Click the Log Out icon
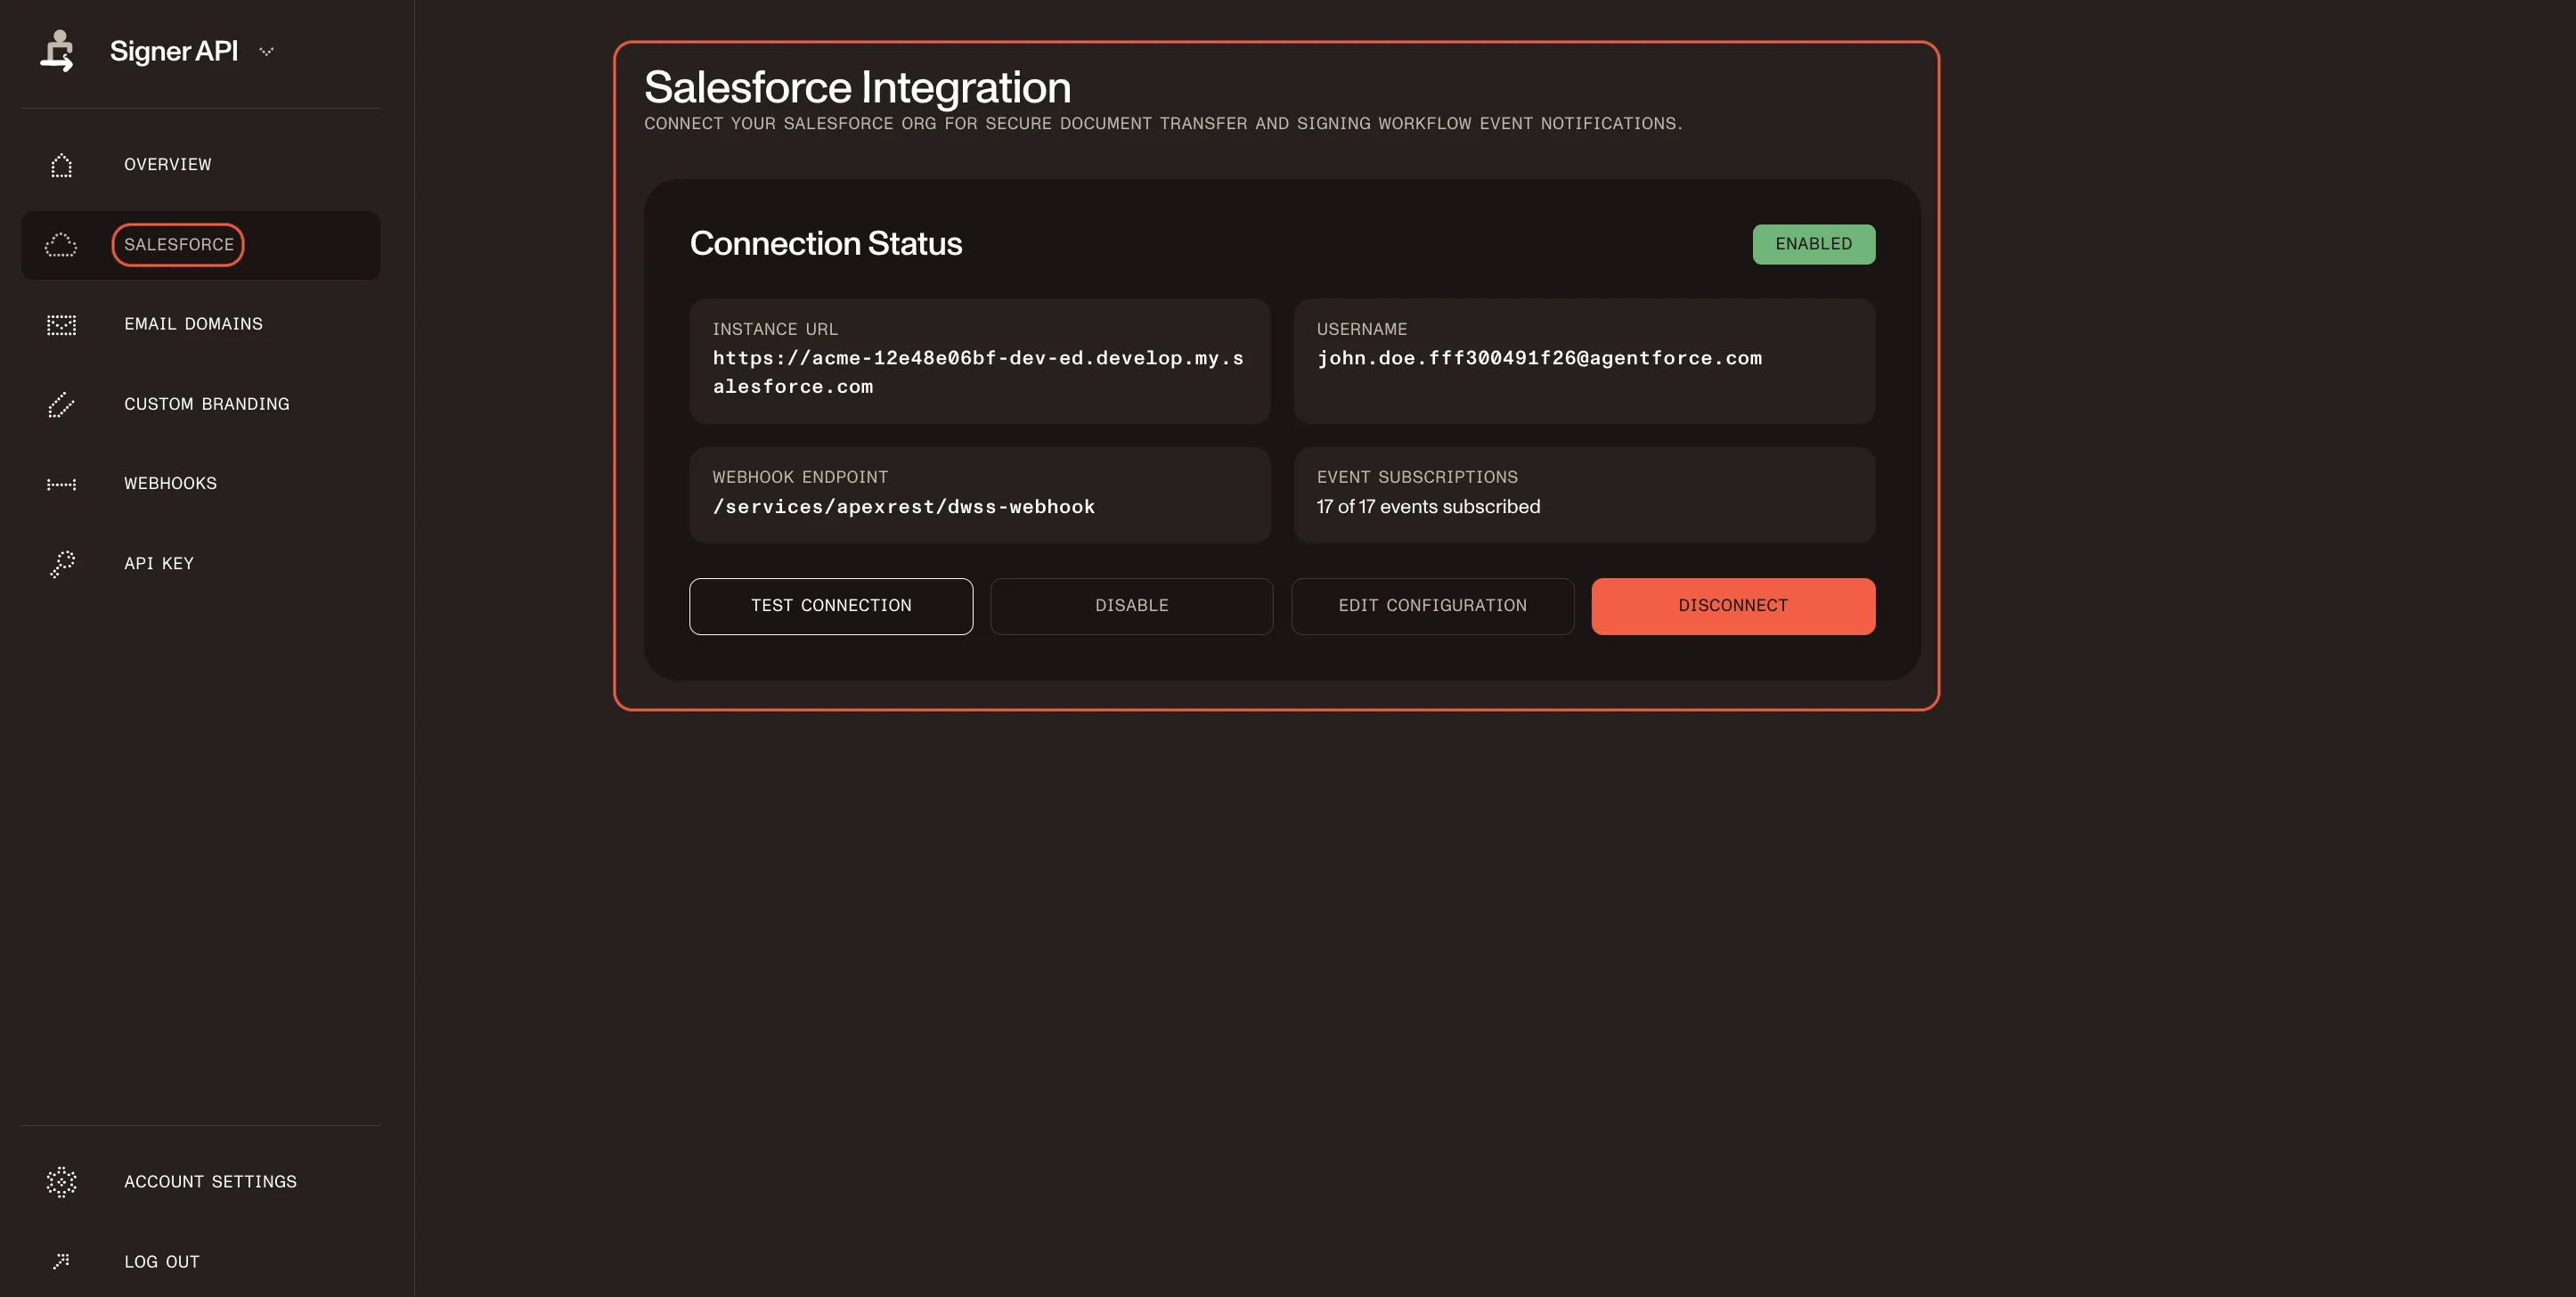Image resolution: width=2576 pixels, height=1297 pixels. point(61,1262)
